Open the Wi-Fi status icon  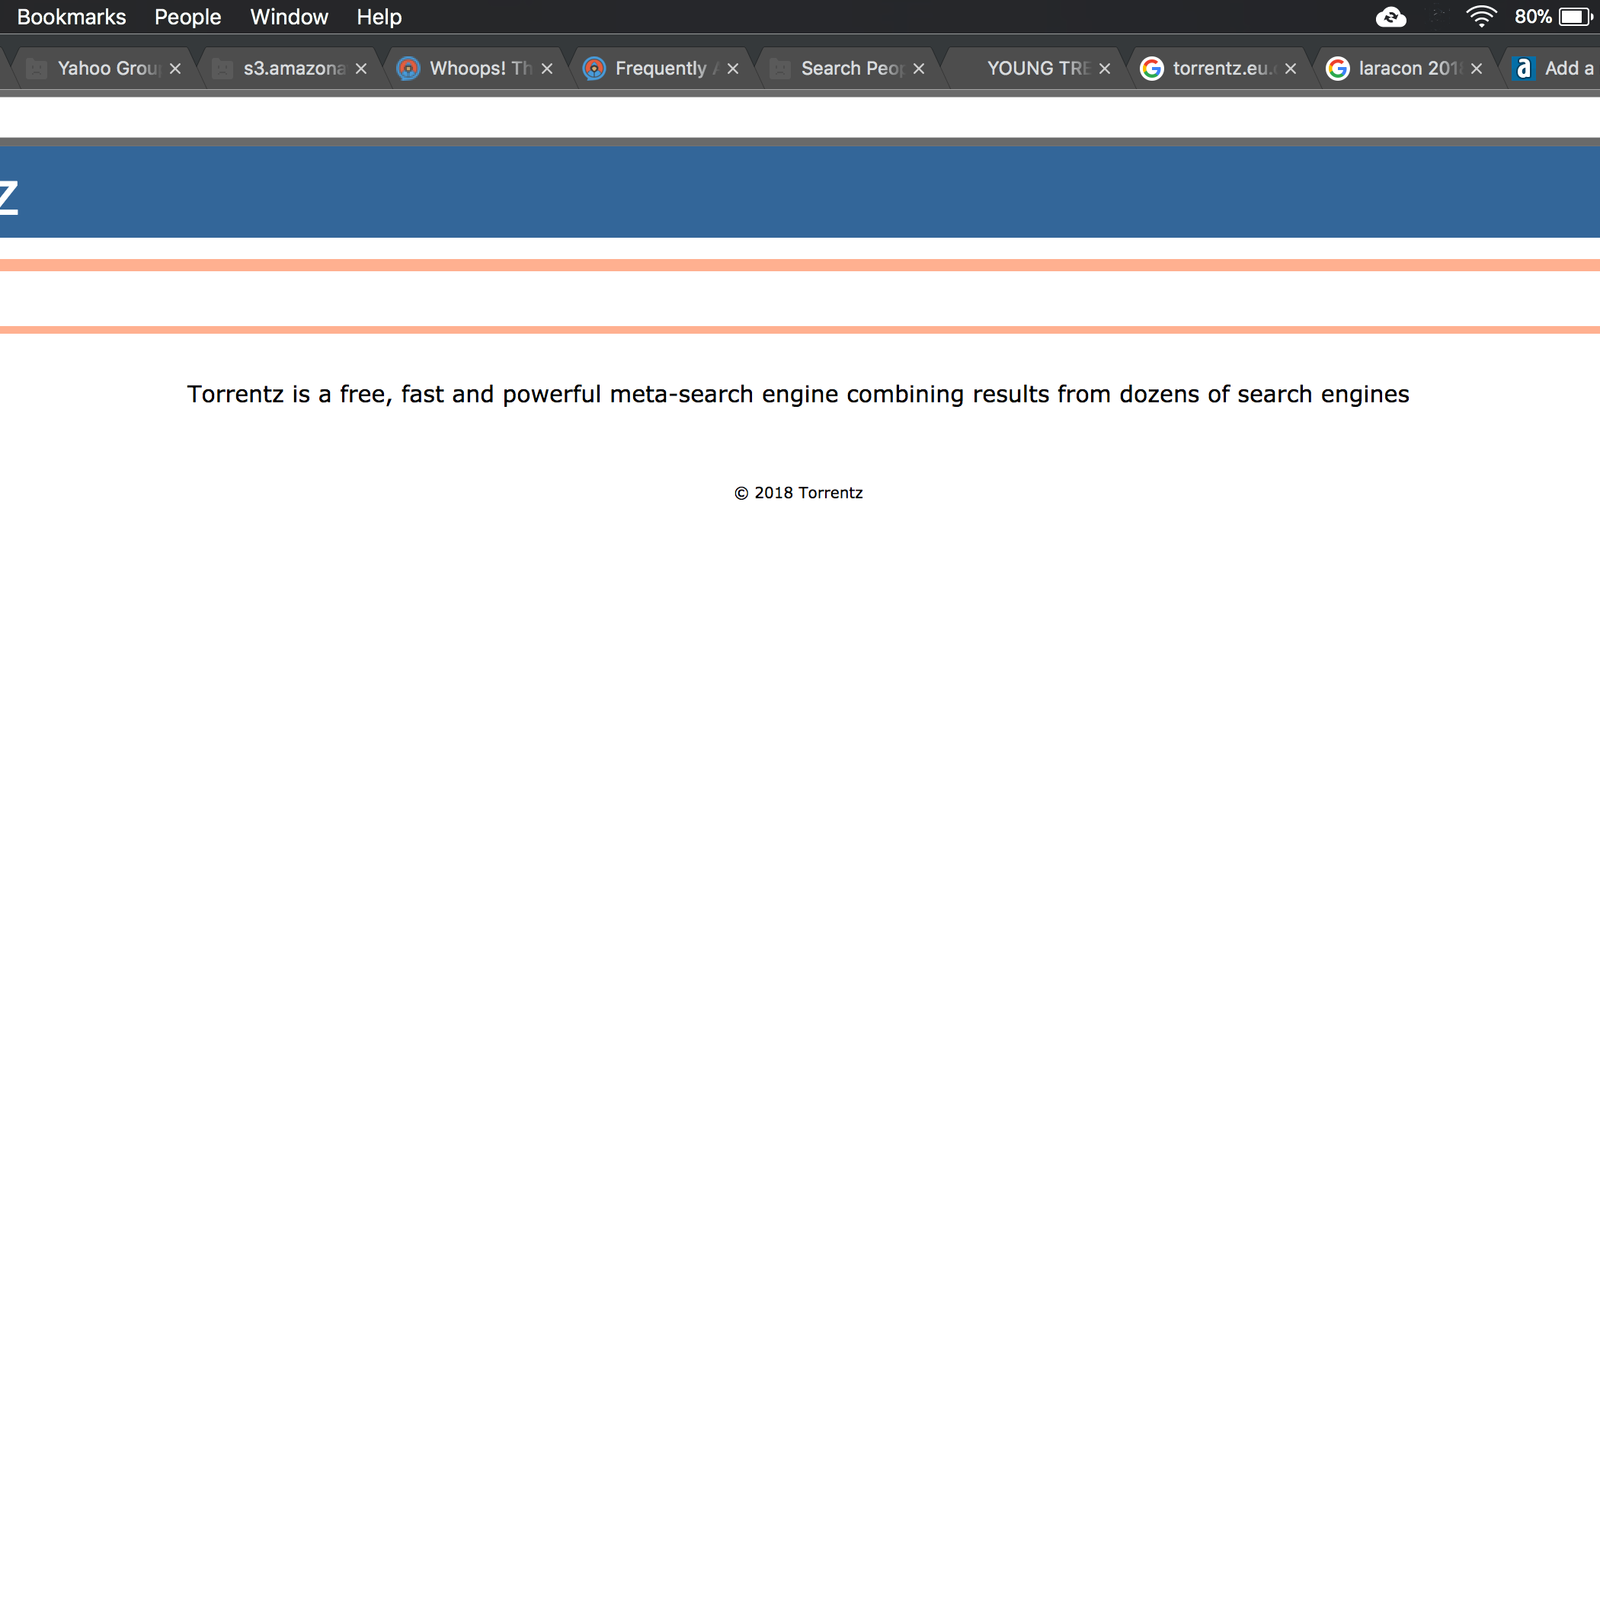[x=1481, y=16]
